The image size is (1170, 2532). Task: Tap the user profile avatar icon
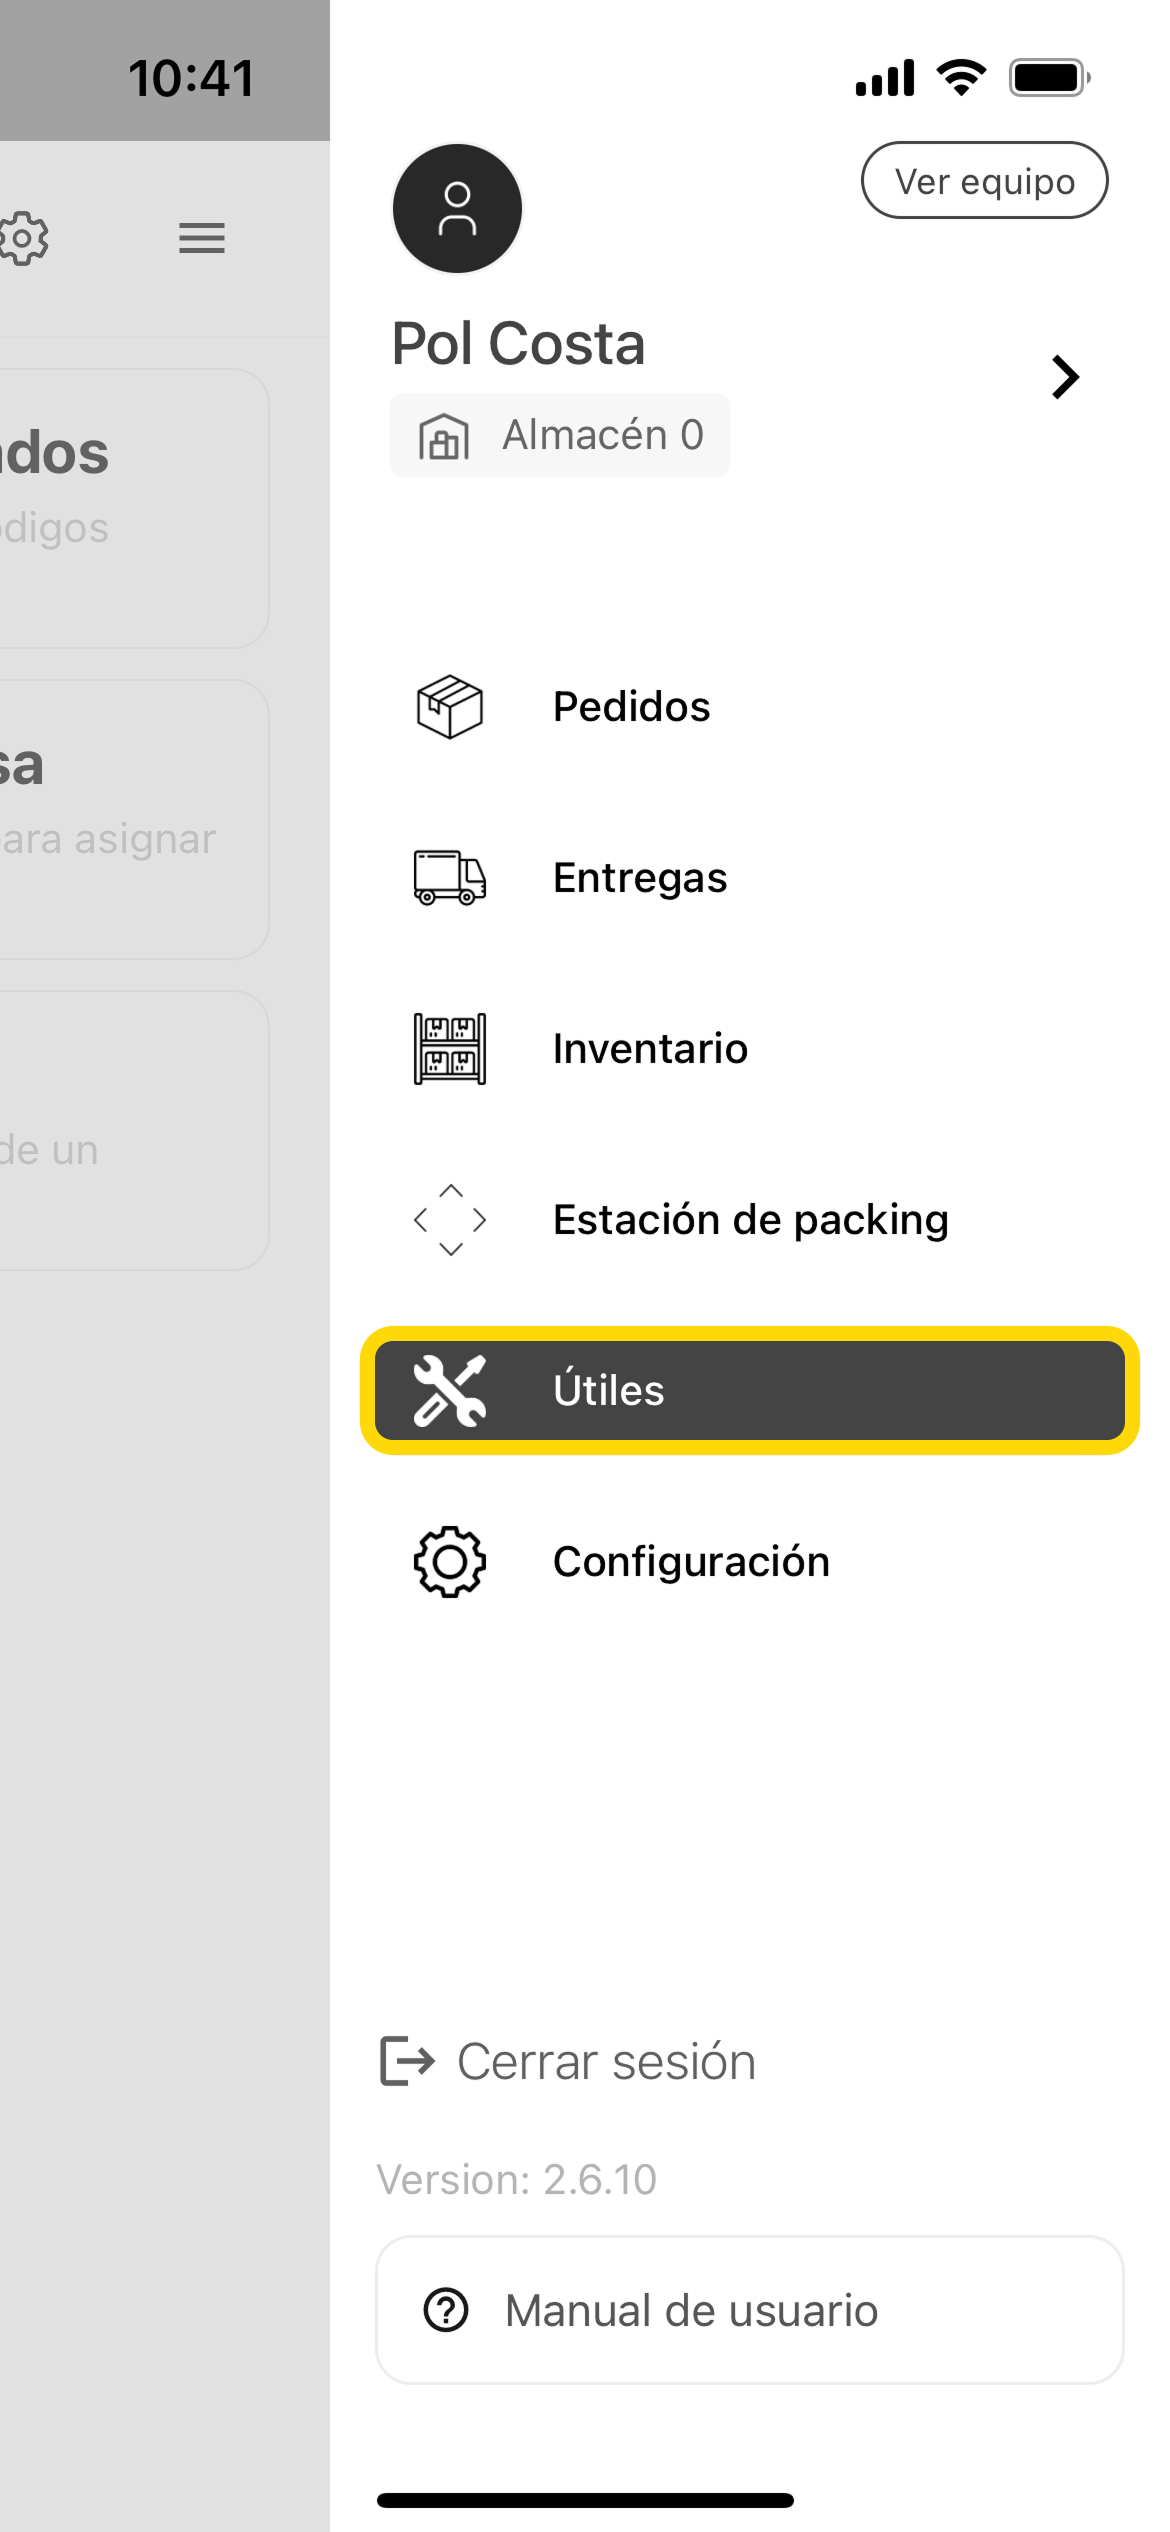tap(457, 208)
